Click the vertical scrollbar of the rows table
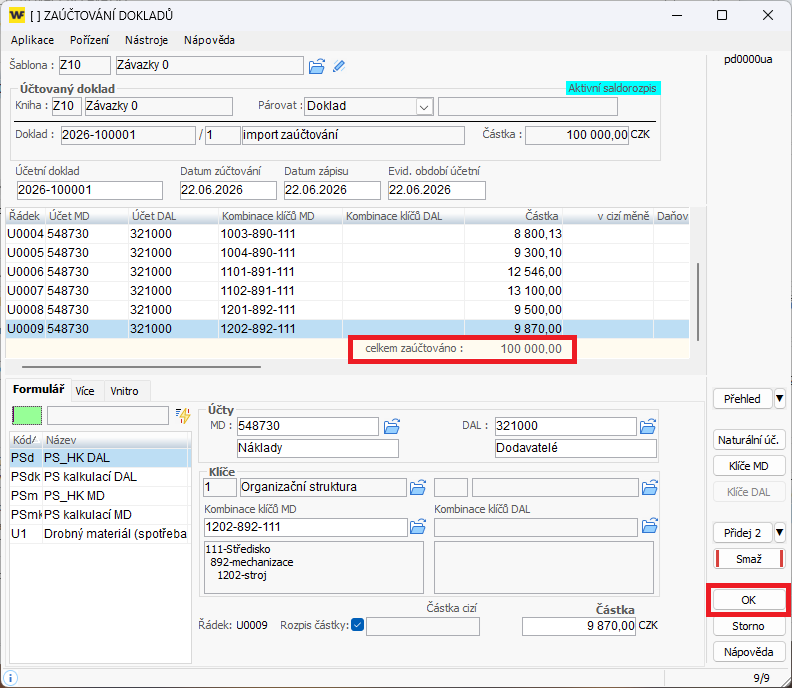Viewport: 792px width, 688px height. (x=698, y=302)
